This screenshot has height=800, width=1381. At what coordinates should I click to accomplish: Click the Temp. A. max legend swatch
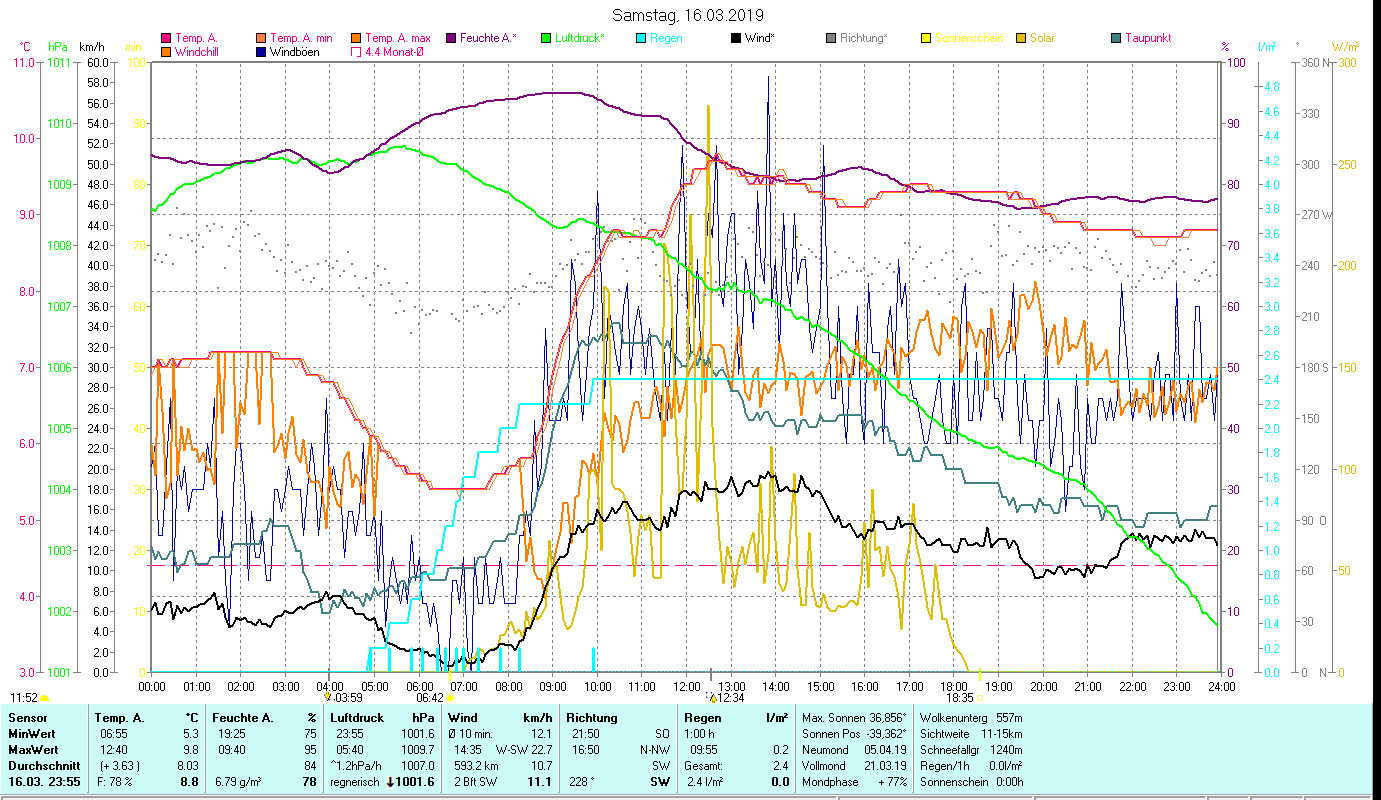(x=357, y=38)
